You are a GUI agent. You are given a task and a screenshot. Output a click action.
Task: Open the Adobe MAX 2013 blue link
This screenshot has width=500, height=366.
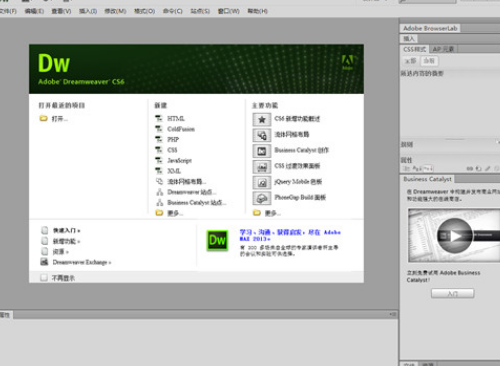pos(290,235)
